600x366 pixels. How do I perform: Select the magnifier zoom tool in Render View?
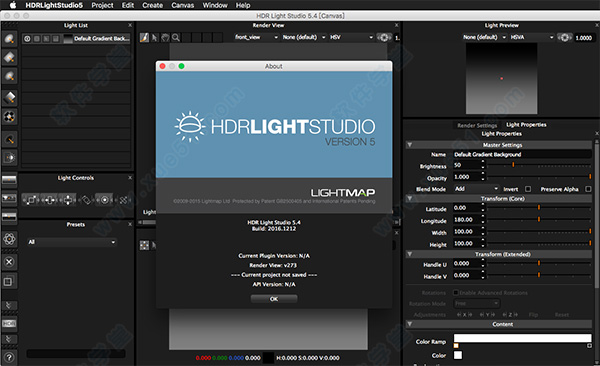coord(176,38)
